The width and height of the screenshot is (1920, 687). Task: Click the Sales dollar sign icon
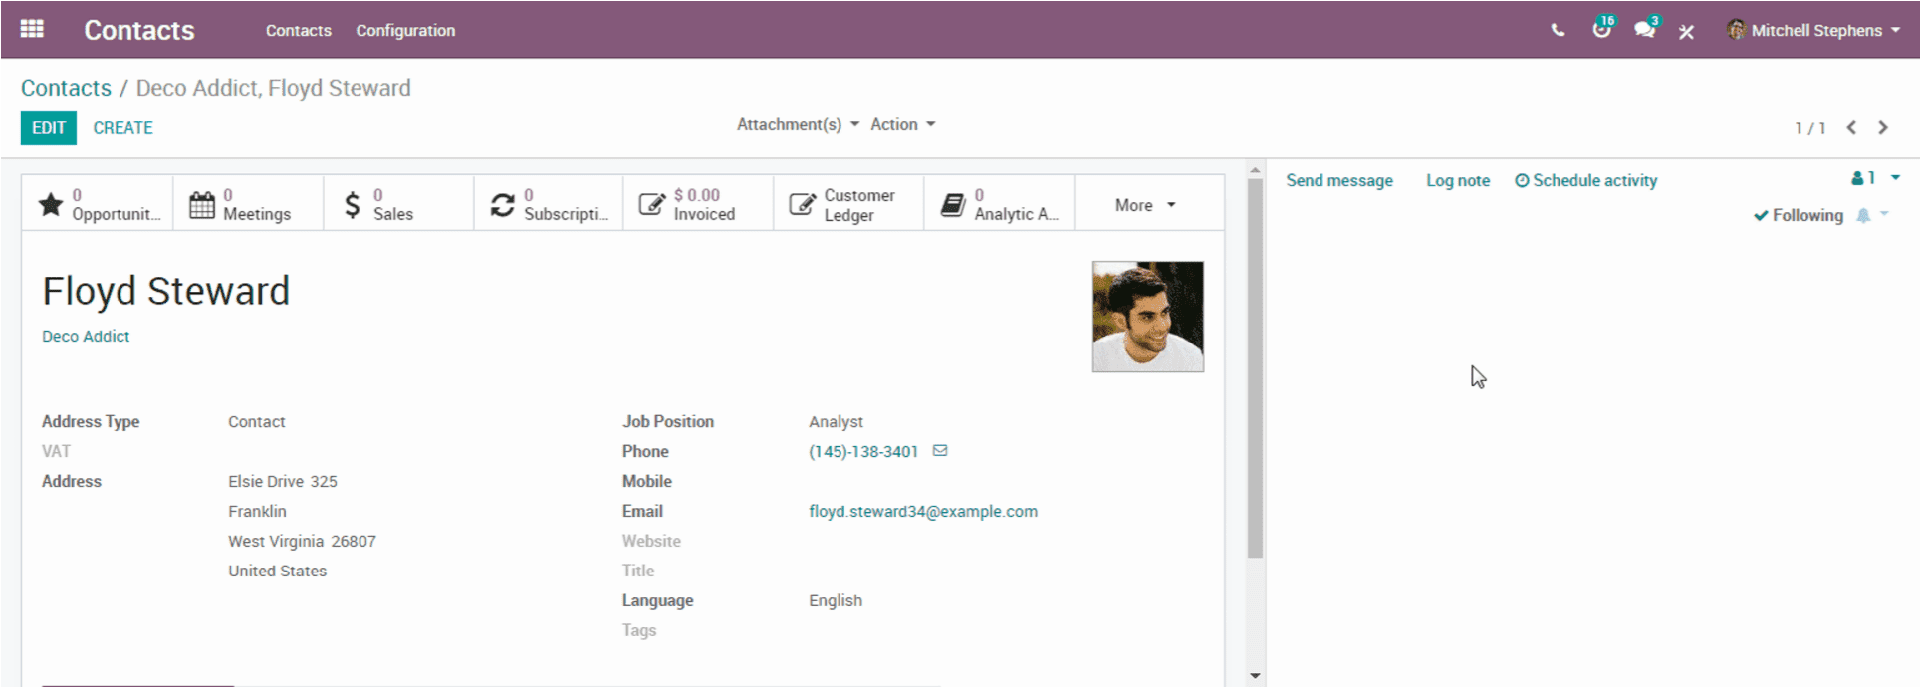(x=352, y=204)
